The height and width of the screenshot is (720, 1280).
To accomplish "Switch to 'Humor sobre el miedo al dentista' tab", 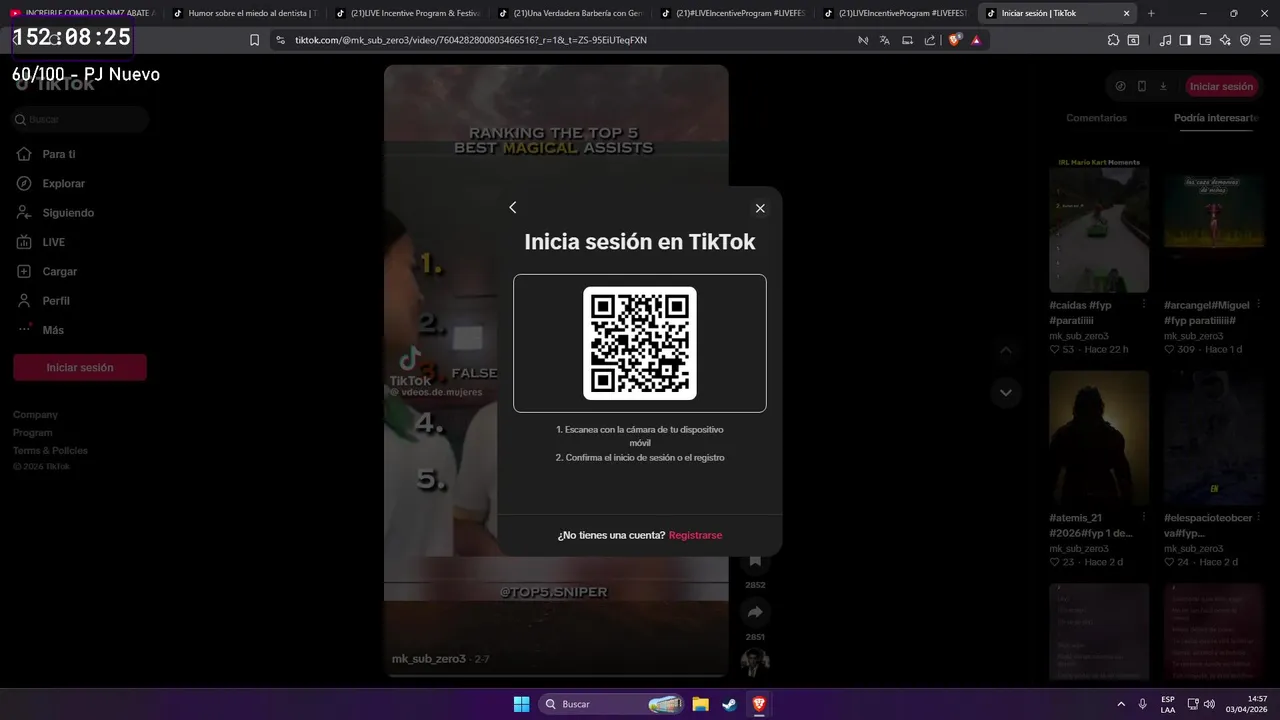I will click(244, 13).
